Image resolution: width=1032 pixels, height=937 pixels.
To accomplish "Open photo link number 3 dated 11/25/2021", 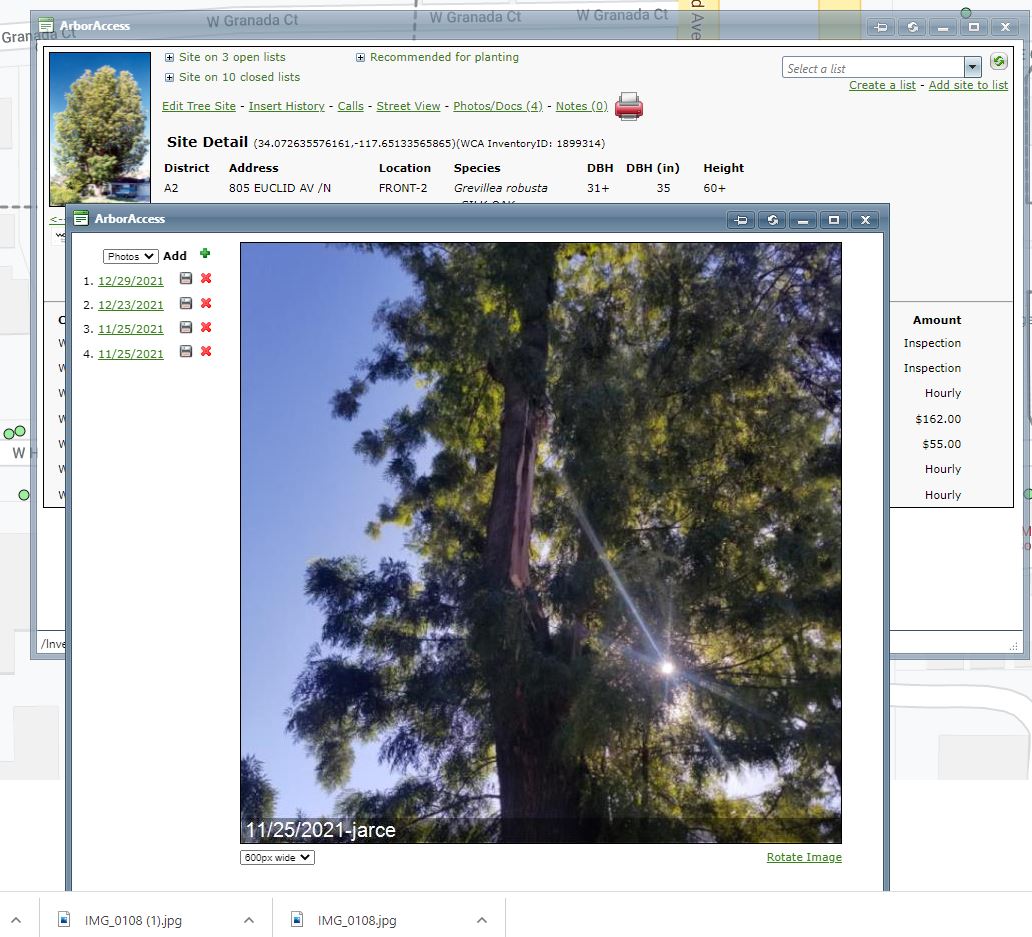I will tap(130, 329).
